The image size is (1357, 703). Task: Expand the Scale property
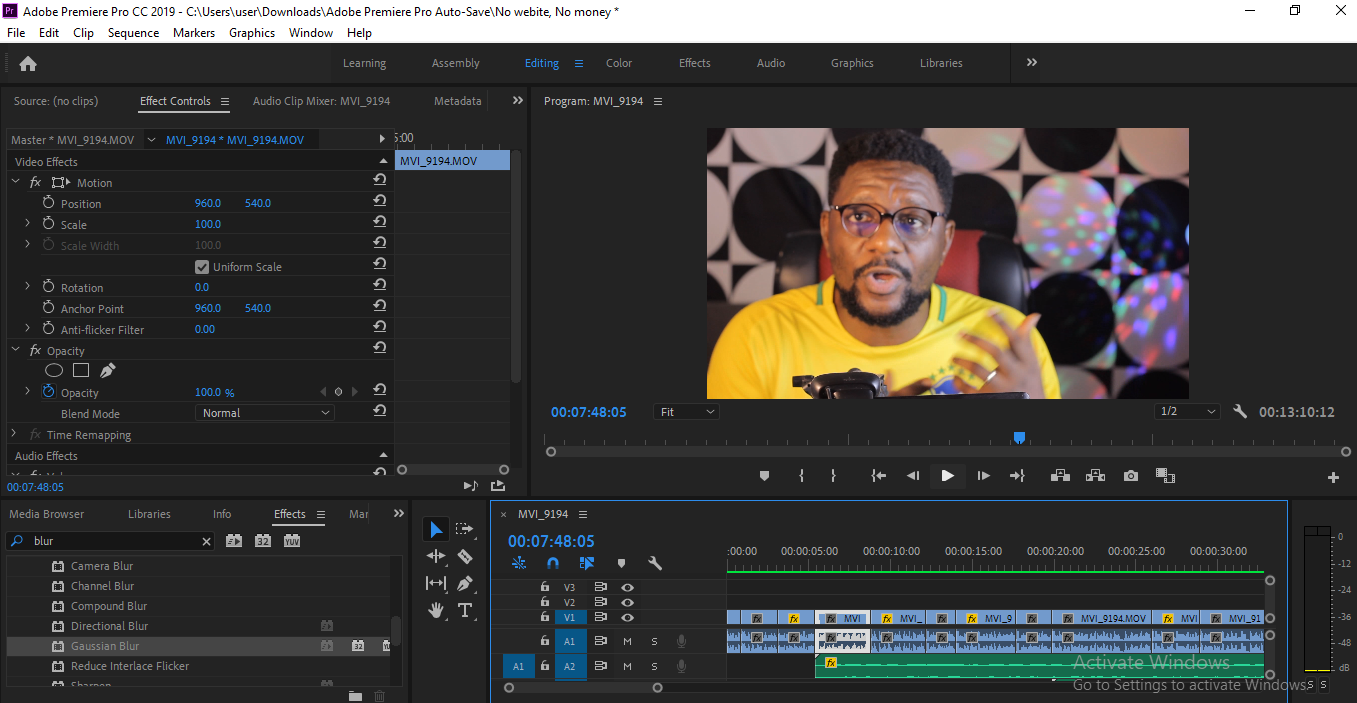[x=28, y=224]
